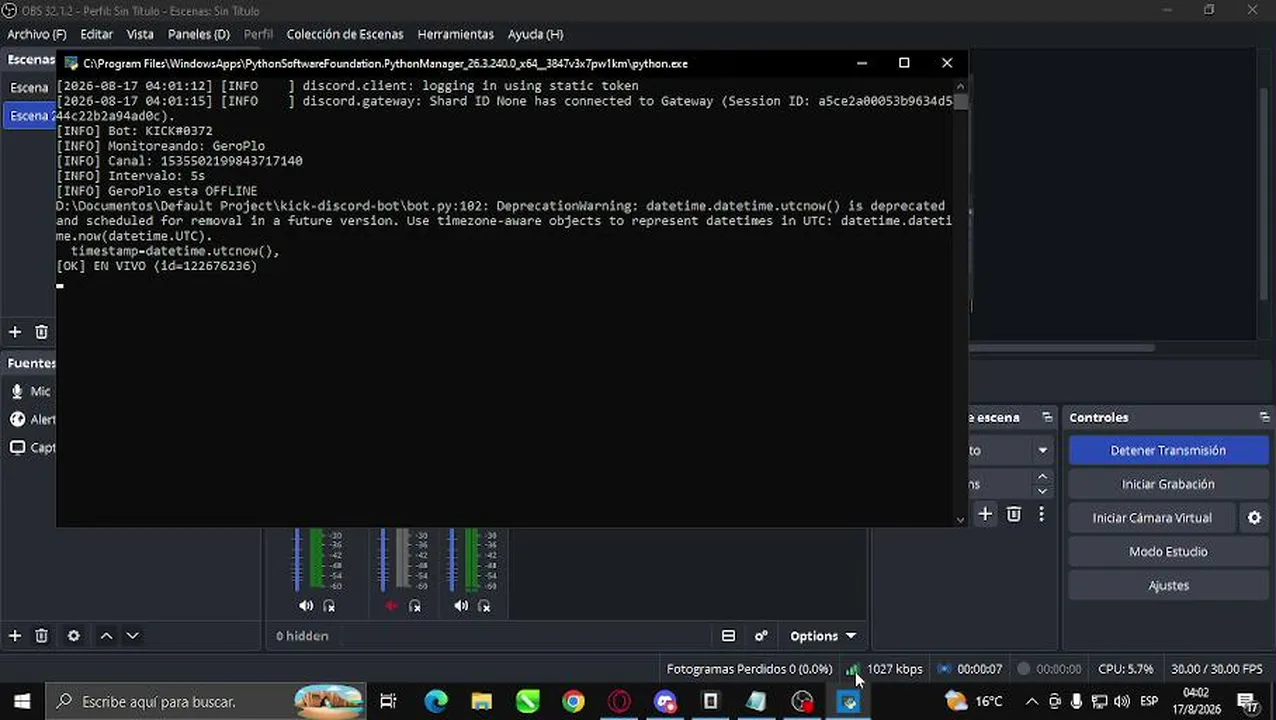Click Iniciar Grabación button
Screen dimensions: 1276x720
[x=1168, y=484]
